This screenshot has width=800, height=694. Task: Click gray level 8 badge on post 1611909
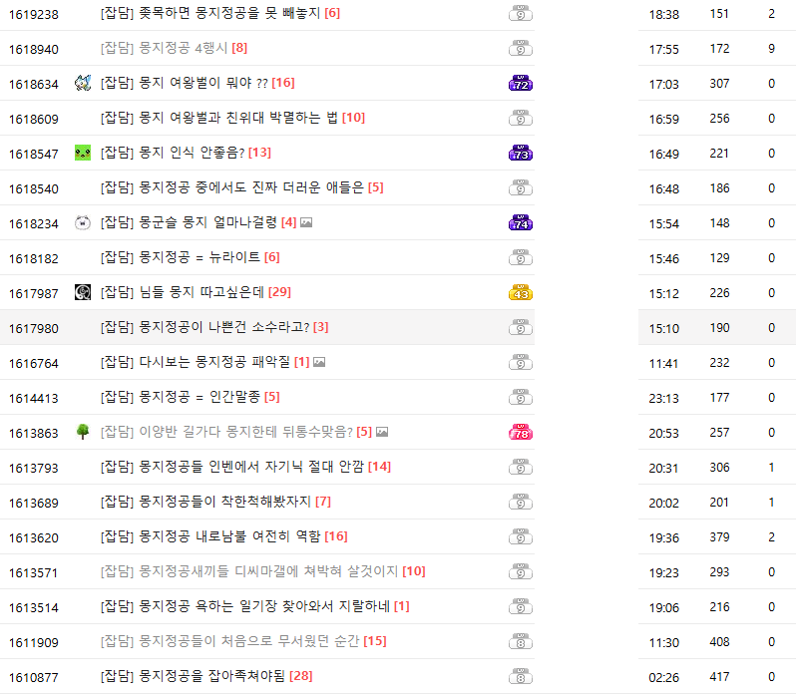click(x=520, y=642)
